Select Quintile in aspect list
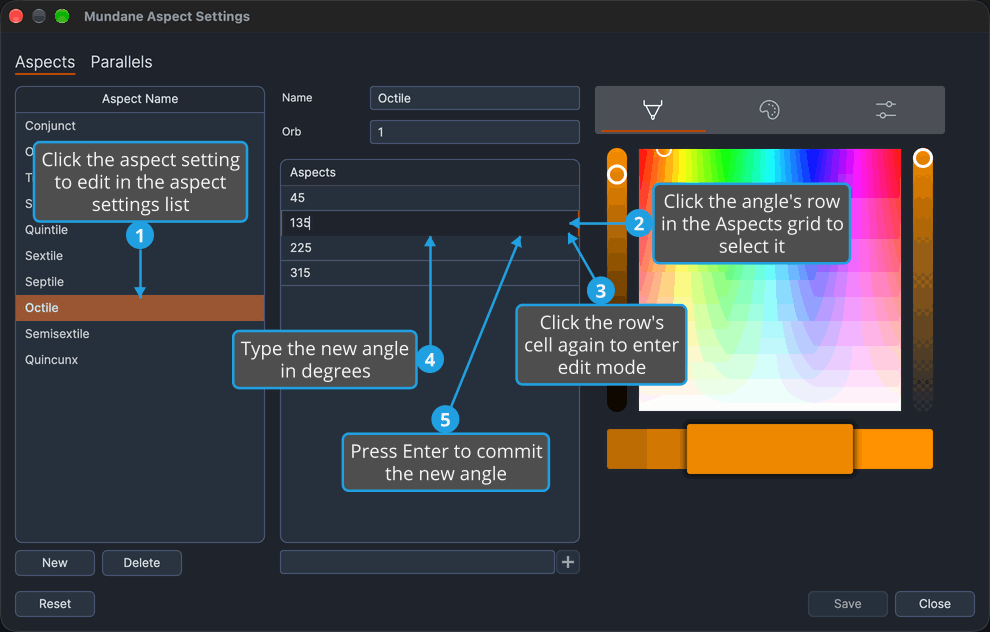Viewport: 990px width, 632px height. pyautogui.click(x=140, y=230)
